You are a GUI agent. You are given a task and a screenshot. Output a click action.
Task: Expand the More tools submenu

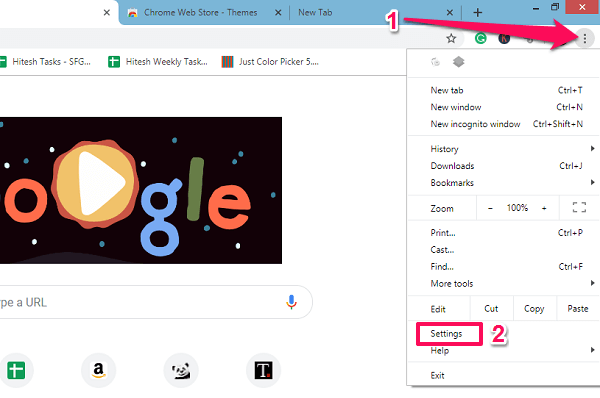point(503,283)
